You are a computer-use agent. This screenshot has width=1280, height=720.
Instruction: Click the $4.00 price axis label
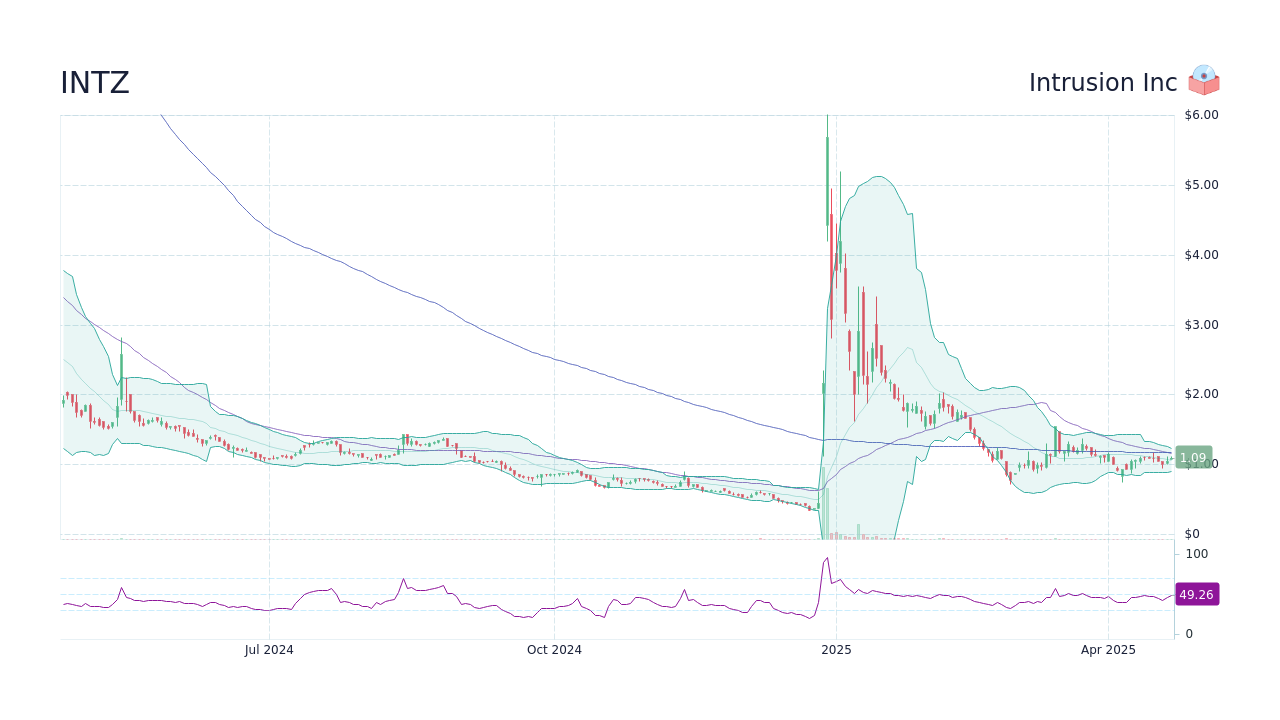click(1201, 255)
